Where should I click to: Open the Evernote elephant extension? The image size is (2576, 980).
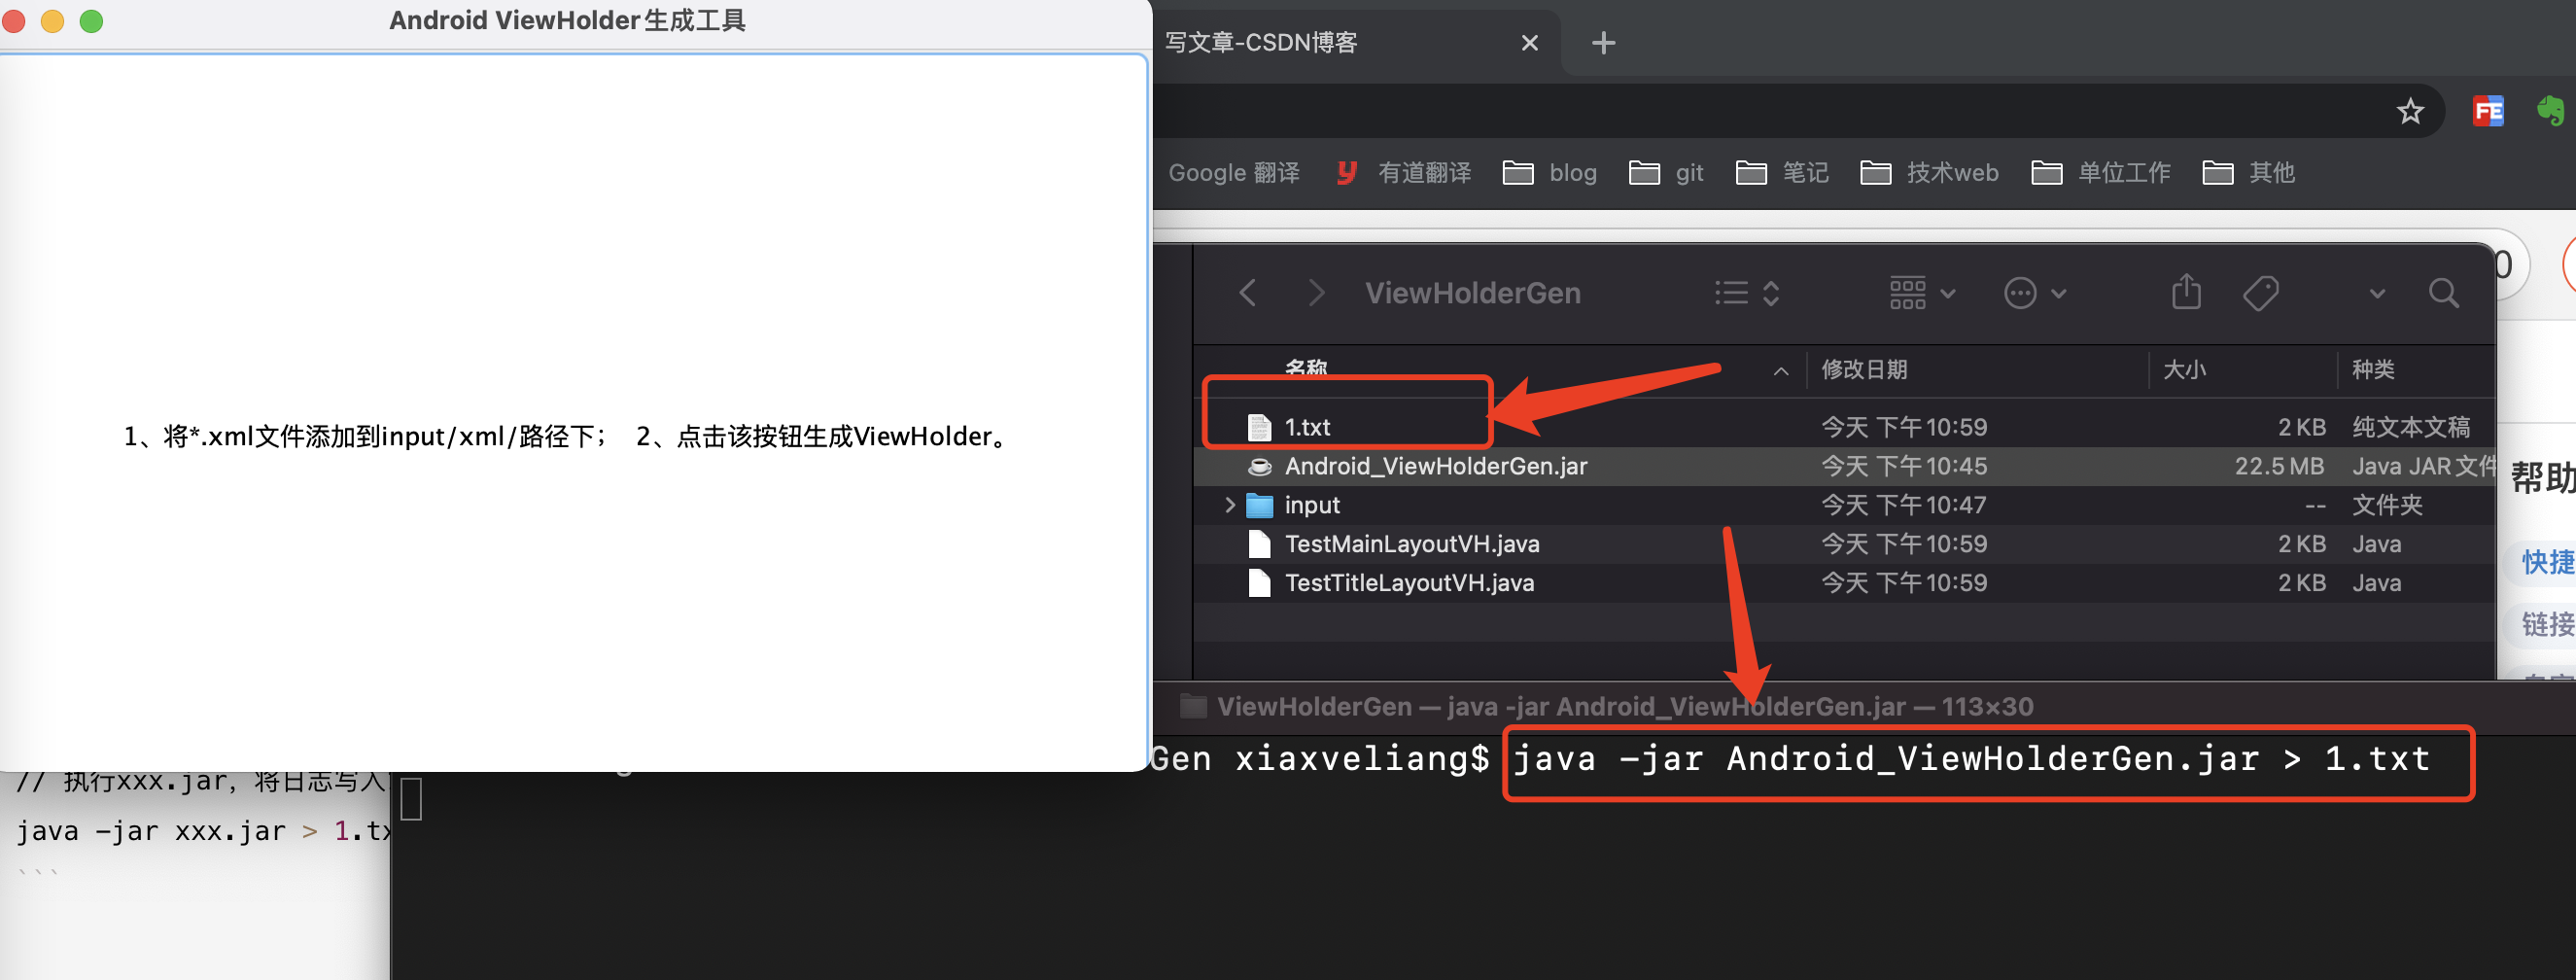(2551, 111)
